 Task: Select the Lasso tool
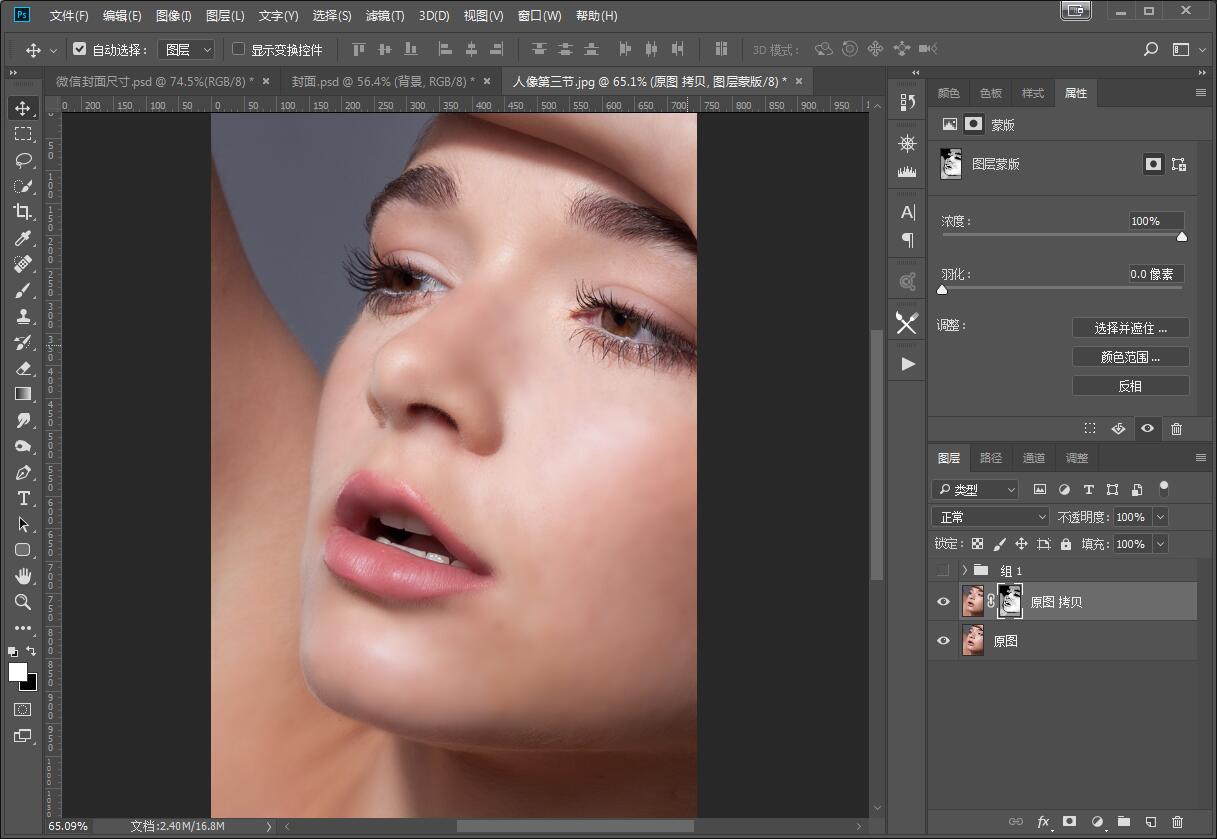pos(23,160)
